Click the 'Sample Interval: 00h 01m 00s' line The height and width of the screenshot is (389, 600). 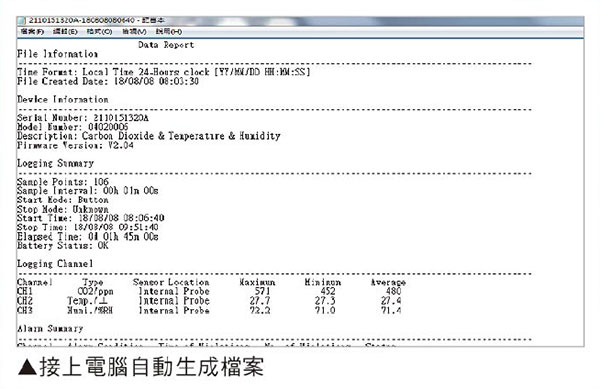click(x=88, y=190)
